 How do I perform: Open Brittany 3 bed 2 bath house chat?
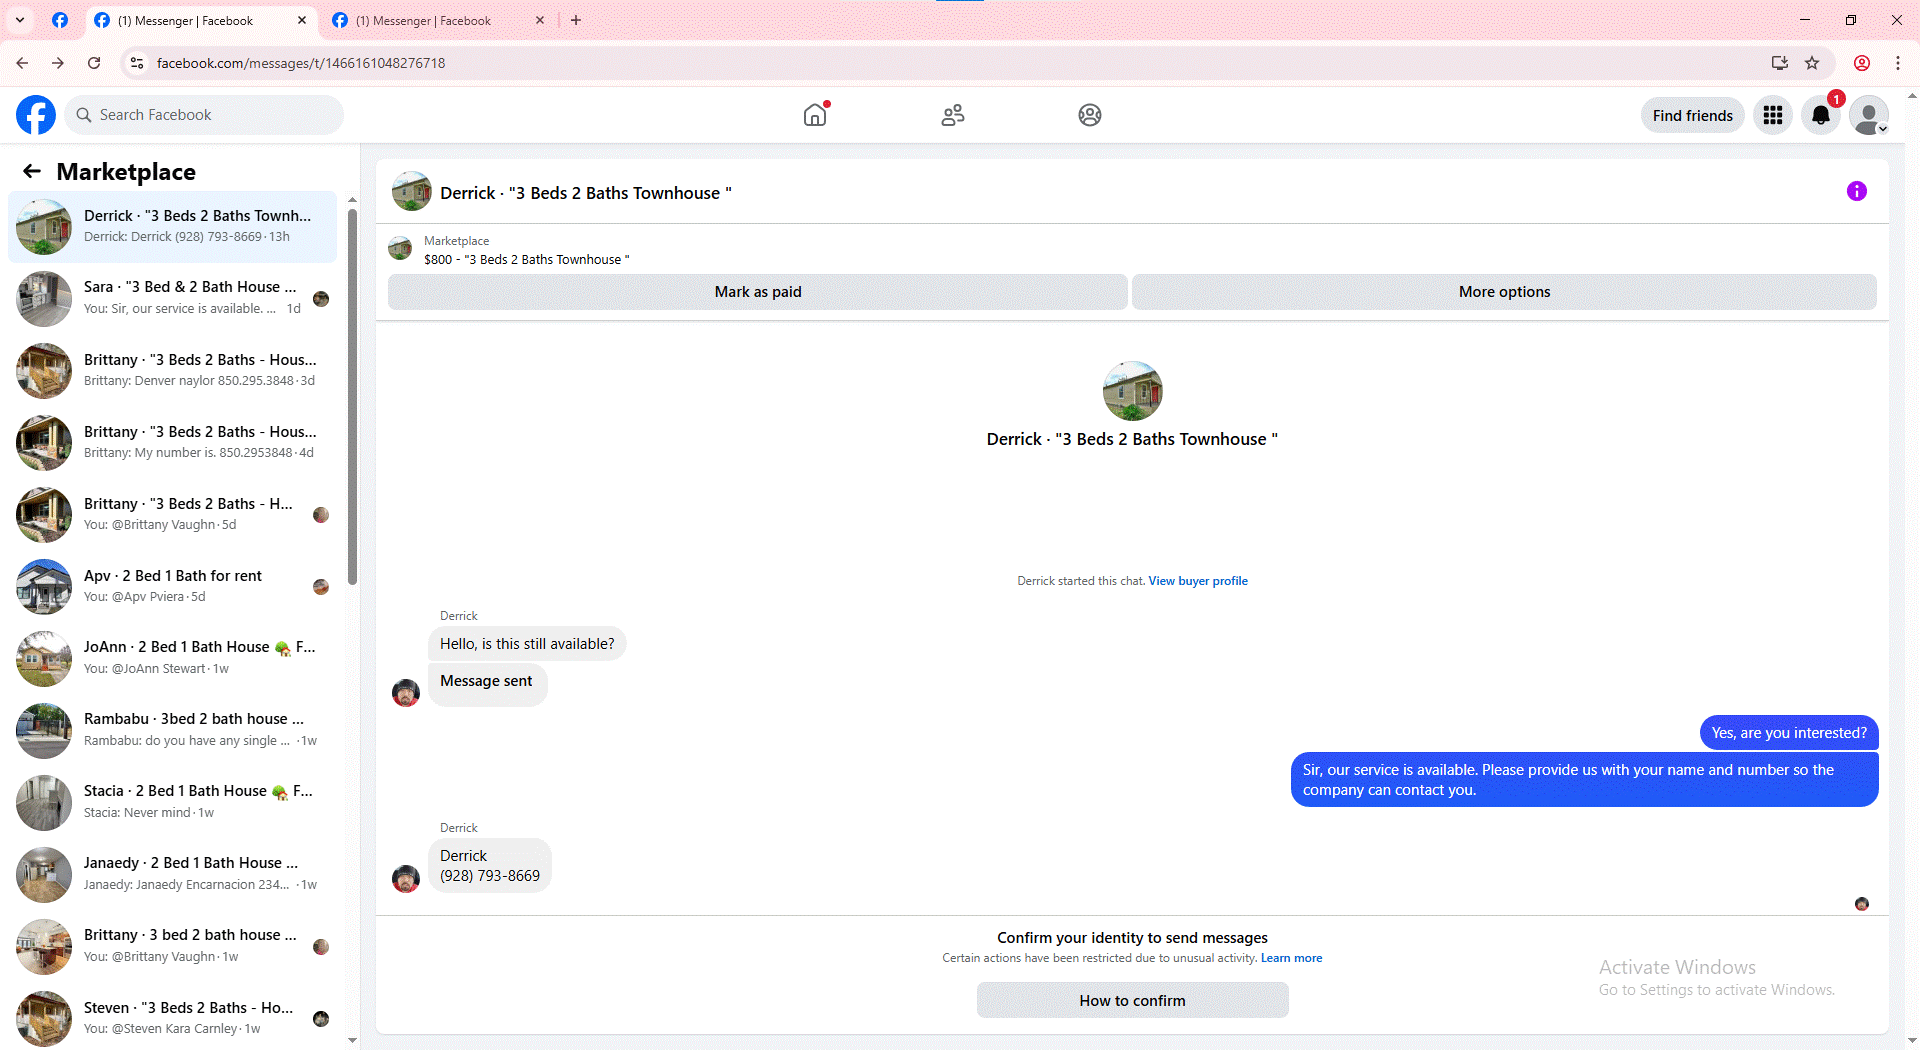click(172, 947)
